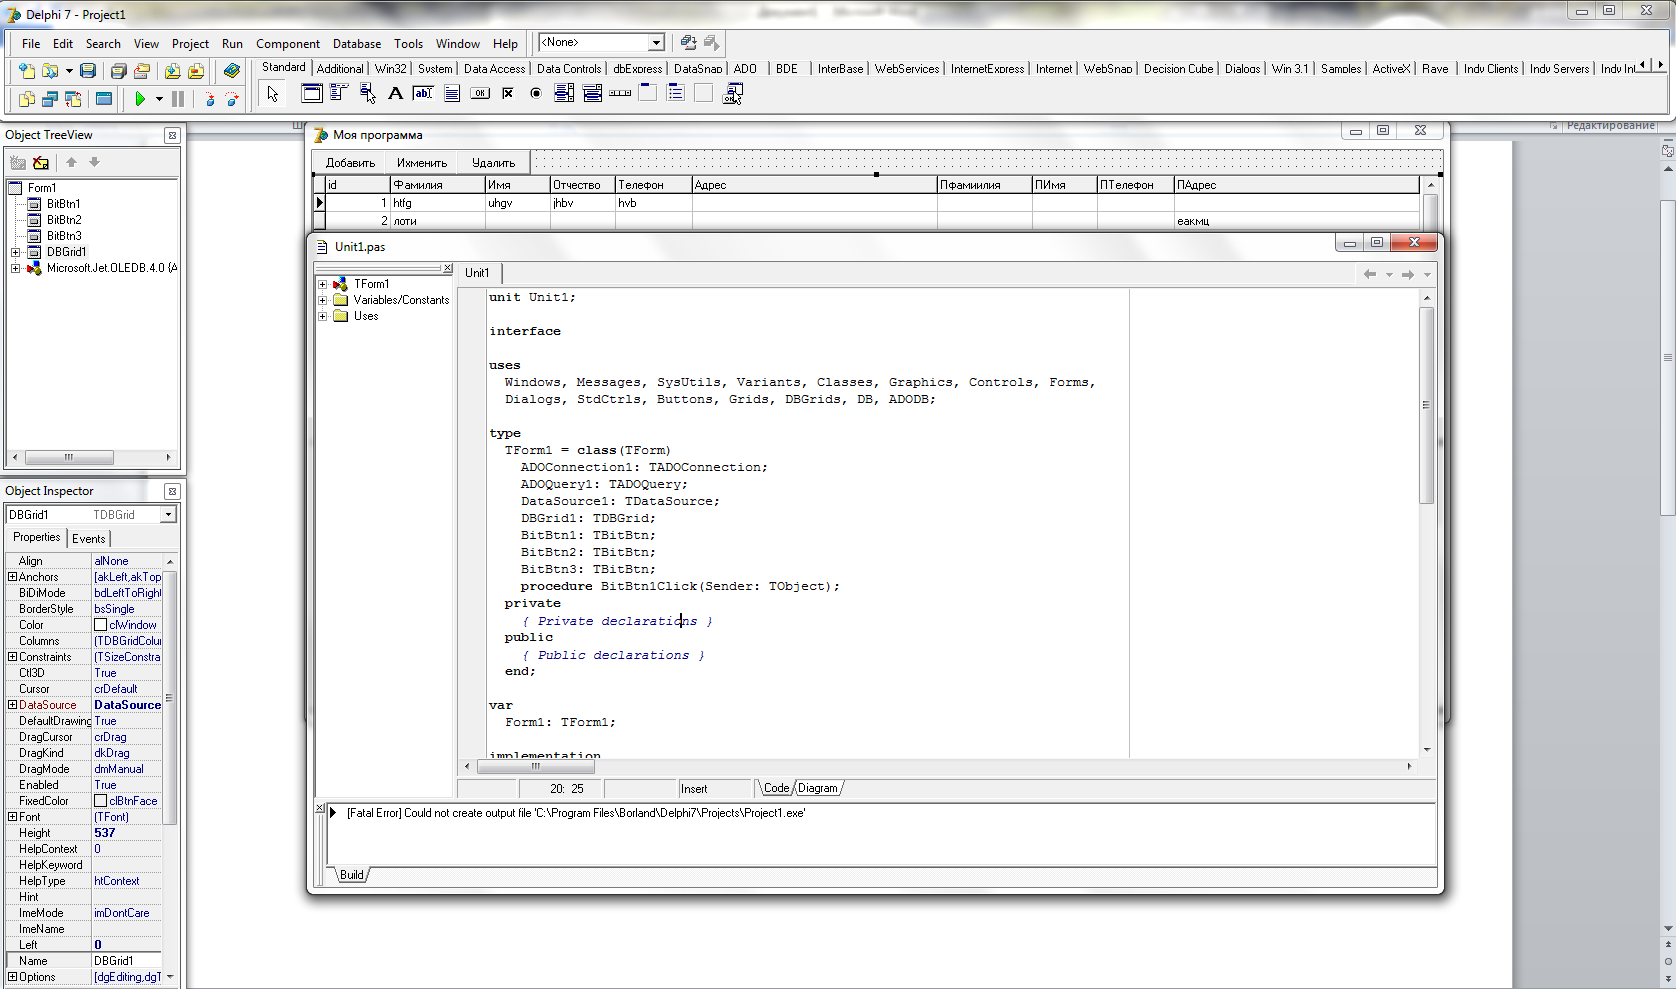1676x989 pixels.
Task: Click the DataSource property row
Action: coord(85,705)
